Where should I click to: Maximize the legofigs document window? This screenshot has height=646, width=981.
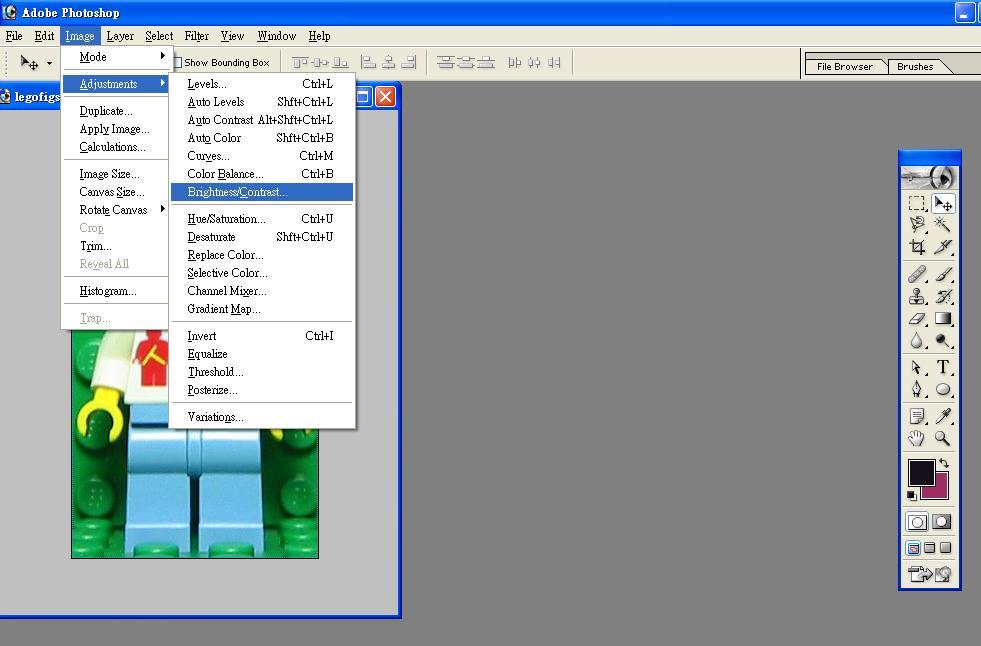point(363,96)
